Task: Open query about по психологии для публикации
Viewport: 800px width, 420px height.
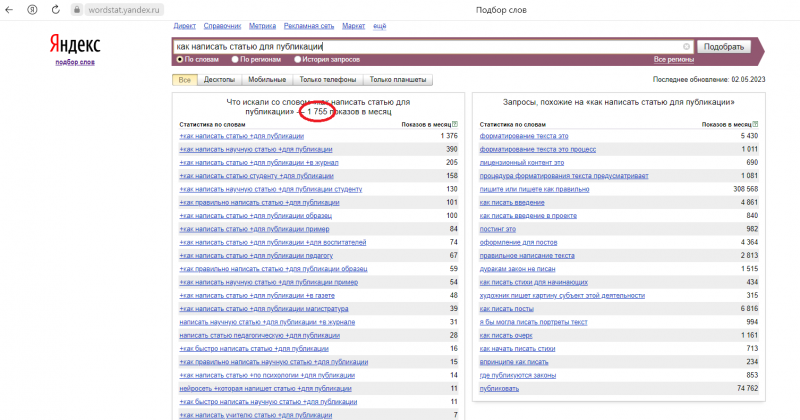Action: 267,375
